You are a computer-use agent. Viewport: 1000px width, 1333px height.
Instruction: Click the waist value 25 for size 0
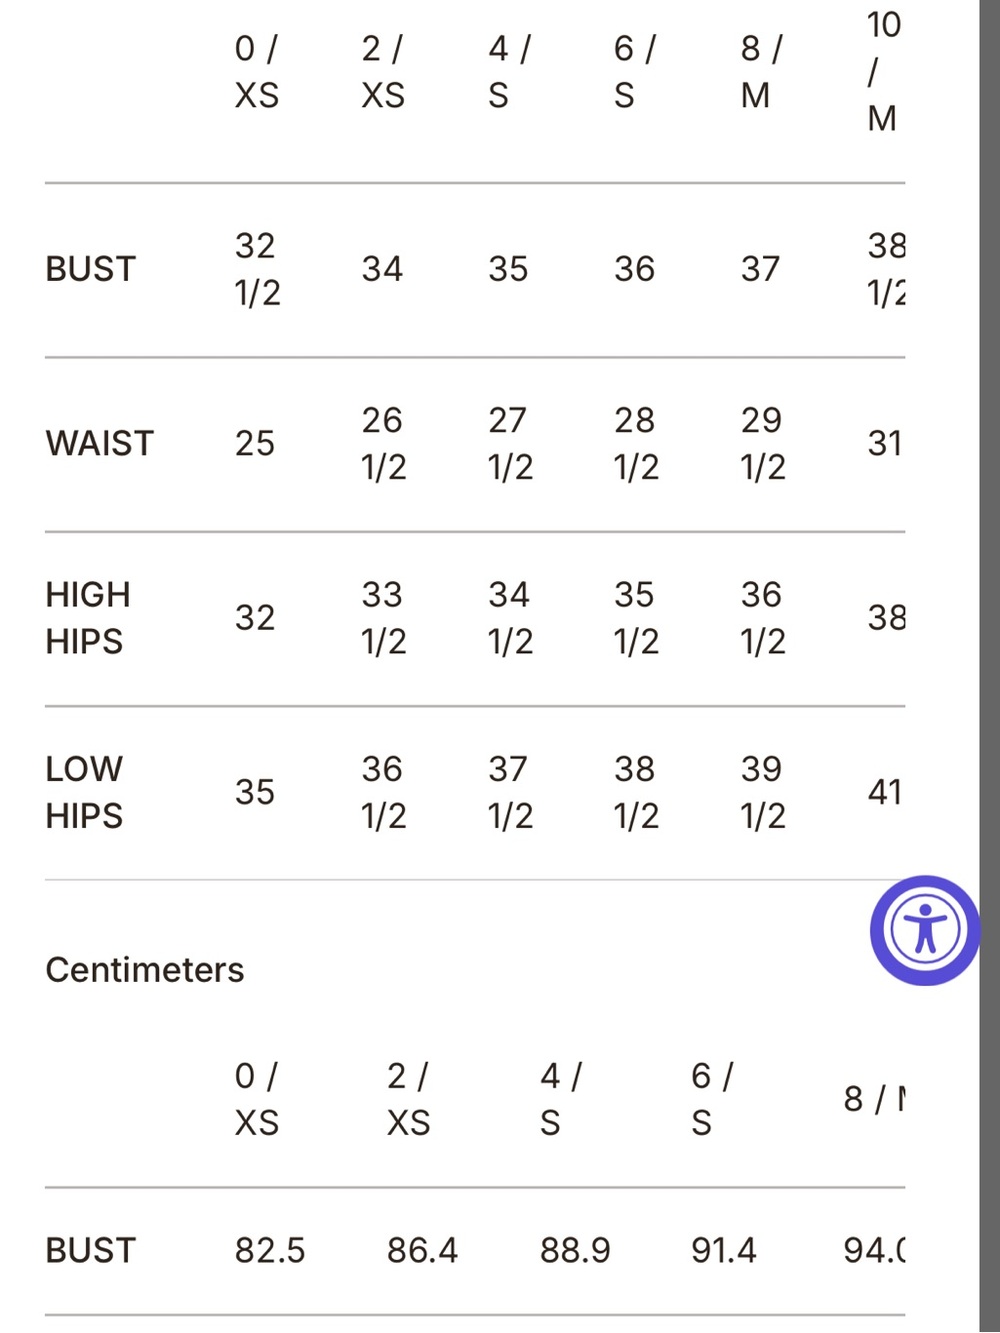(x=255, y=443)
